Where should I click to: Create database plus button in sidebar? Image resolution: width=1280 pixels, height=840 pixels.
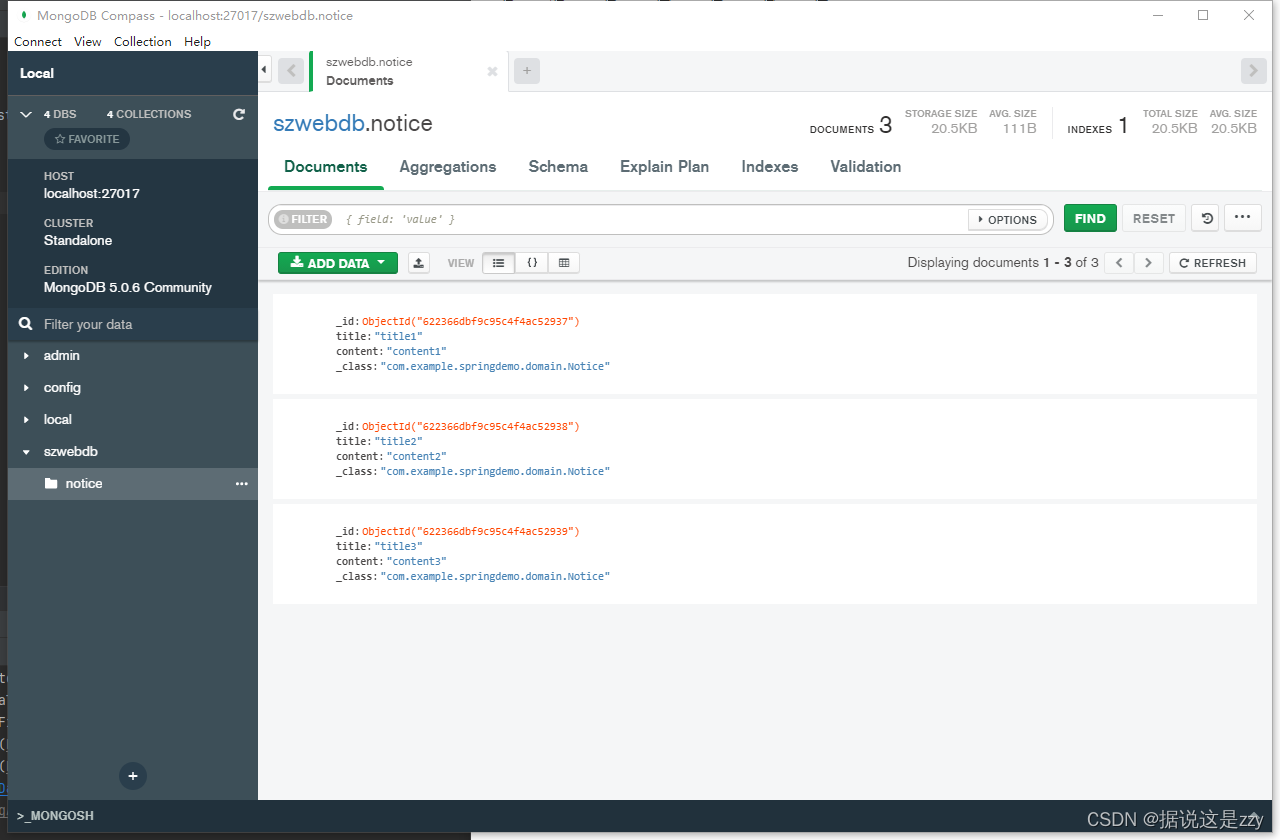click(133, 775)
